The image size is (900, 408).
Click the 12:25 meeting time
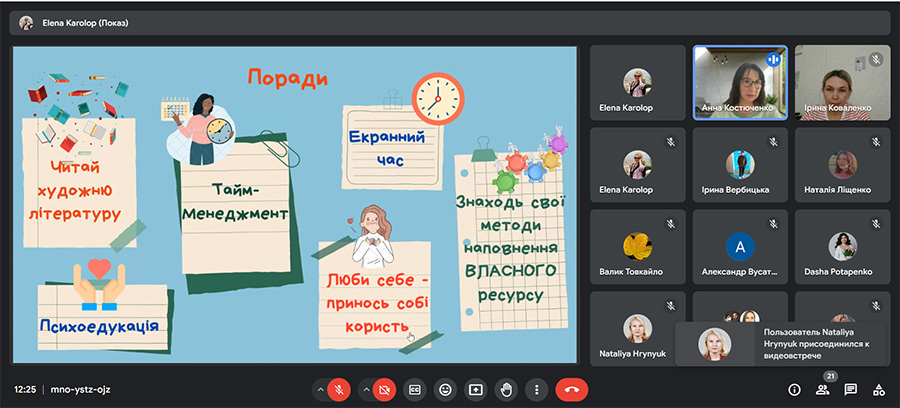[25, 390]
